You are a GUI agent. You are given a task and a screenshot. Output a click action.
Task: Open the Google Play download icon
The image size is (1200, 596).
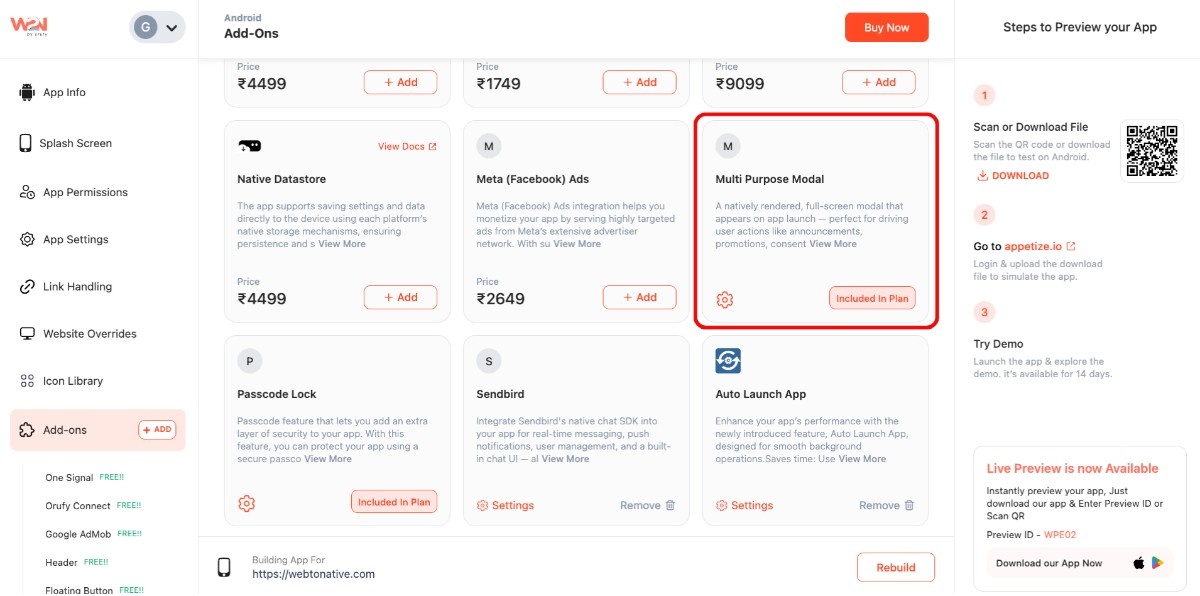[x=1158, y=563]
